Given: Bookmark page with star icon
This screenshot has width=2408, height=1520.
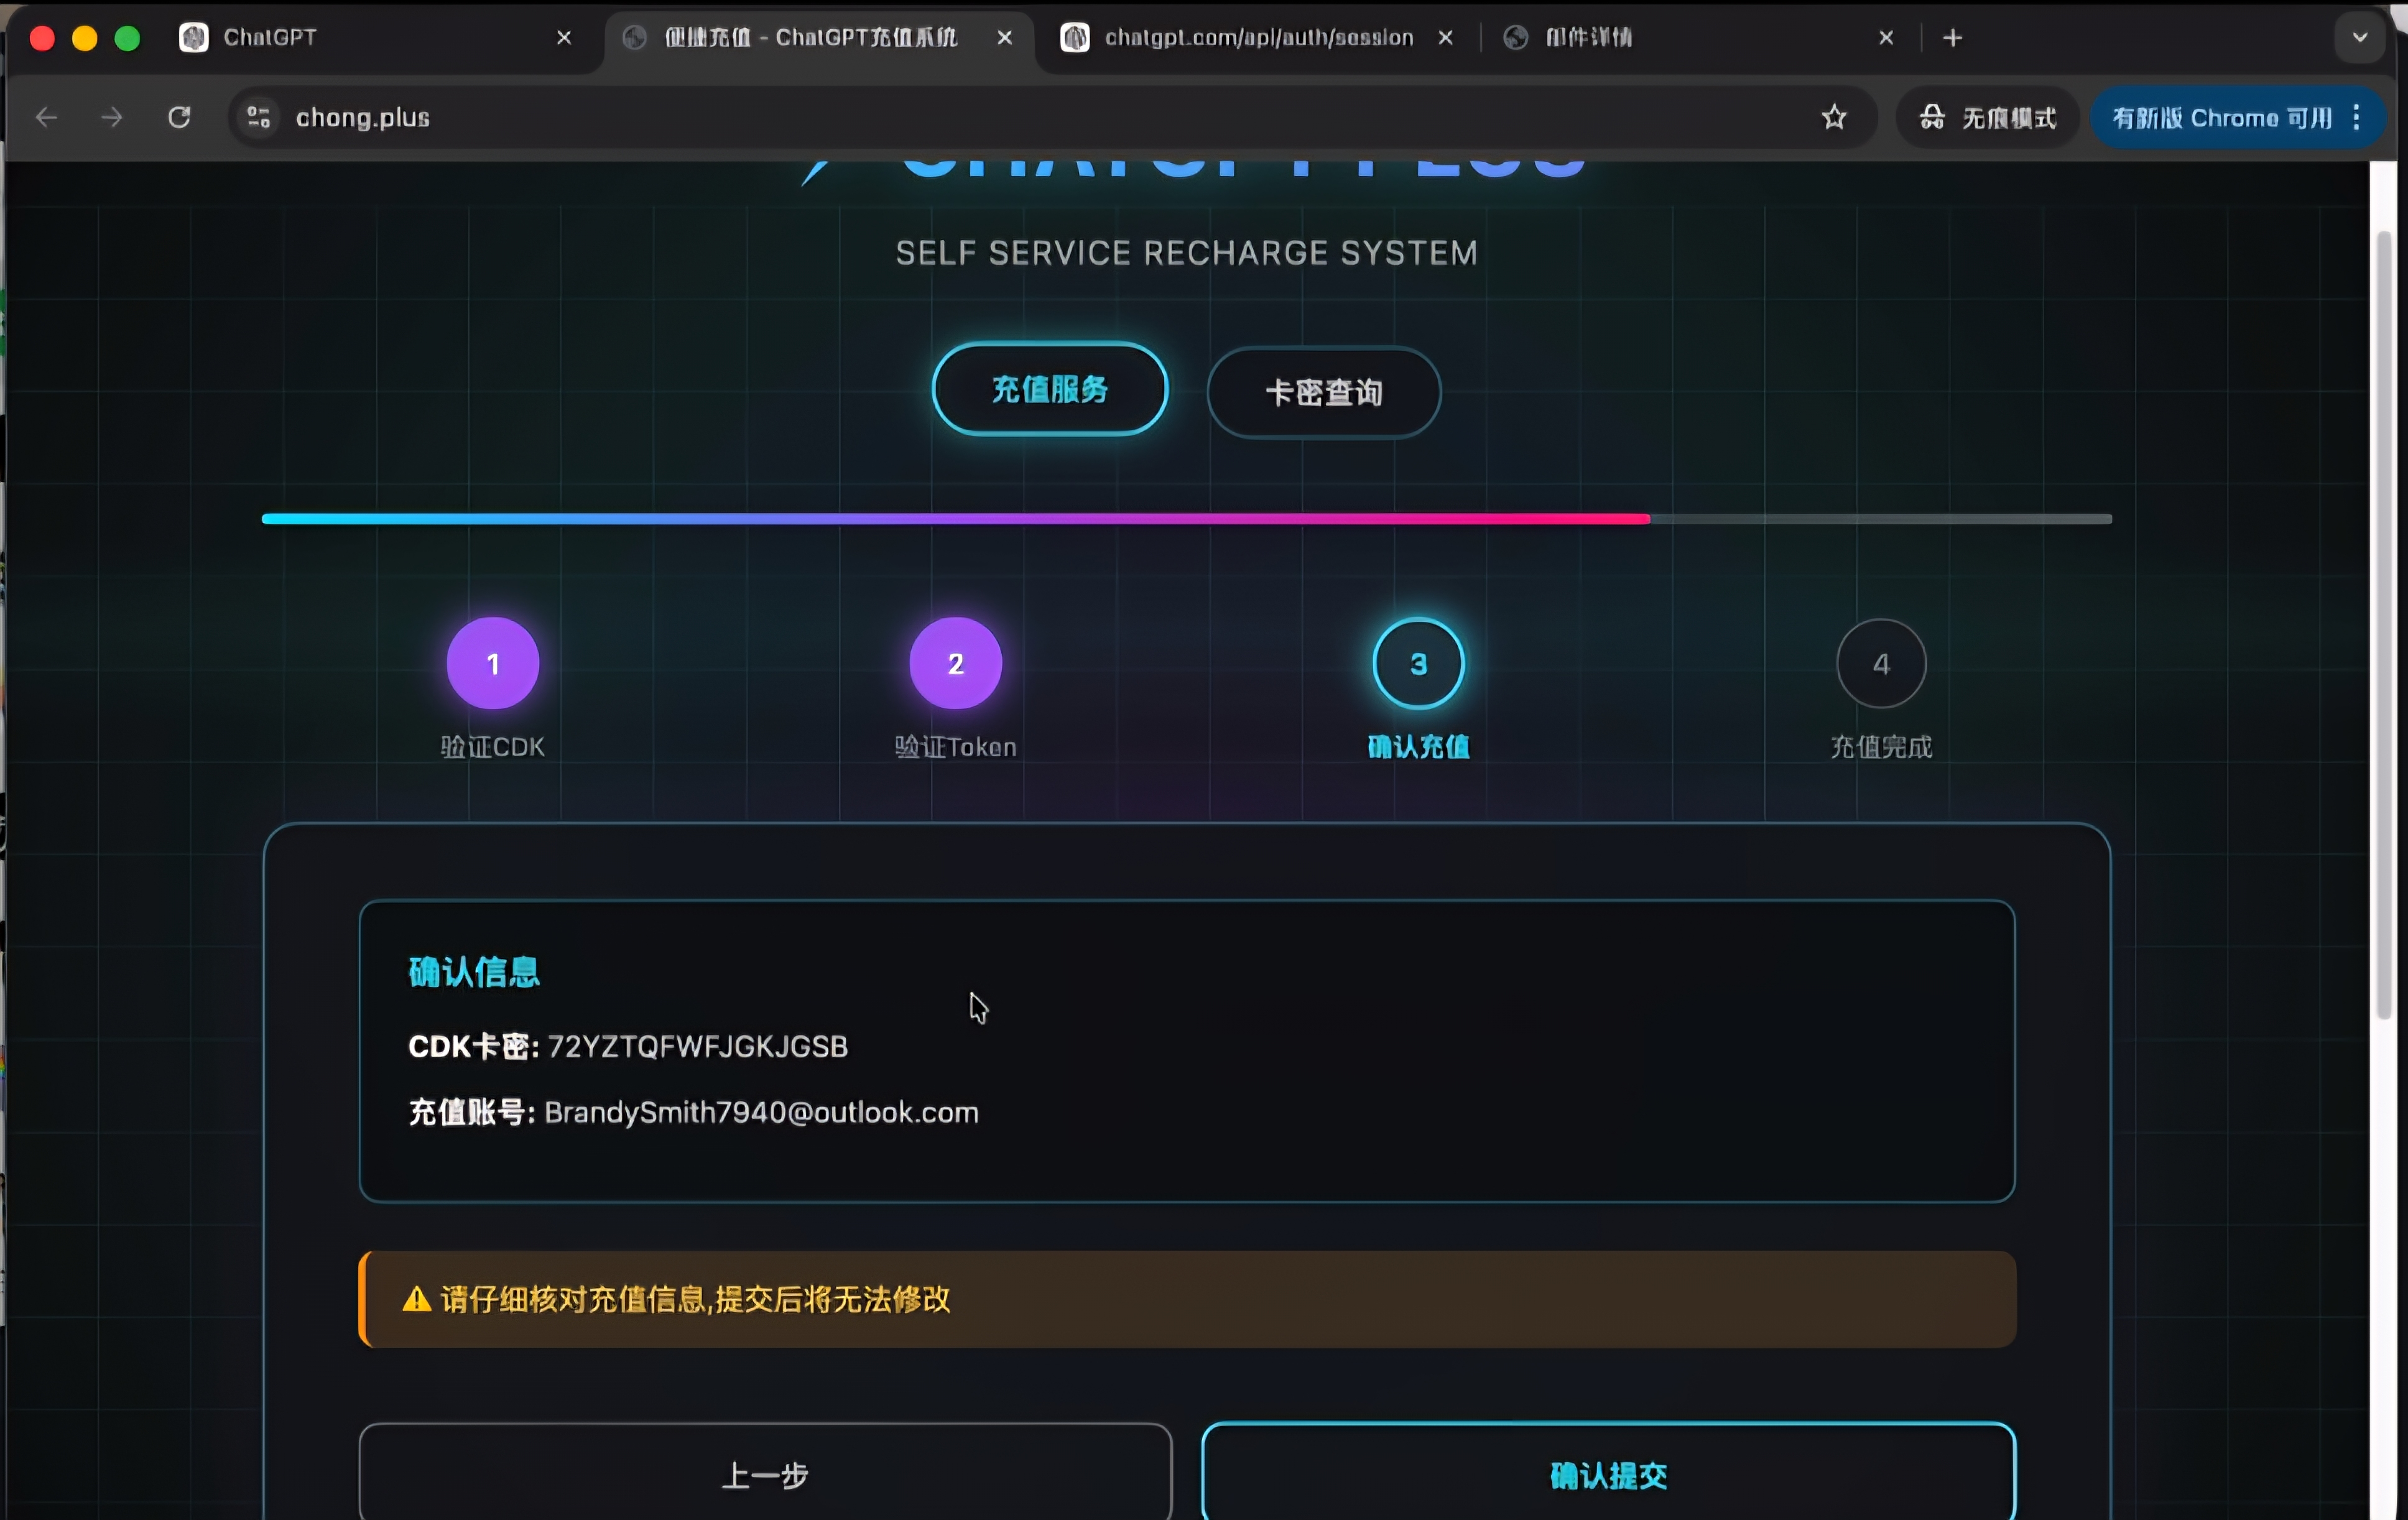Looking at the screenshot, I should (x=1833, y=118).
